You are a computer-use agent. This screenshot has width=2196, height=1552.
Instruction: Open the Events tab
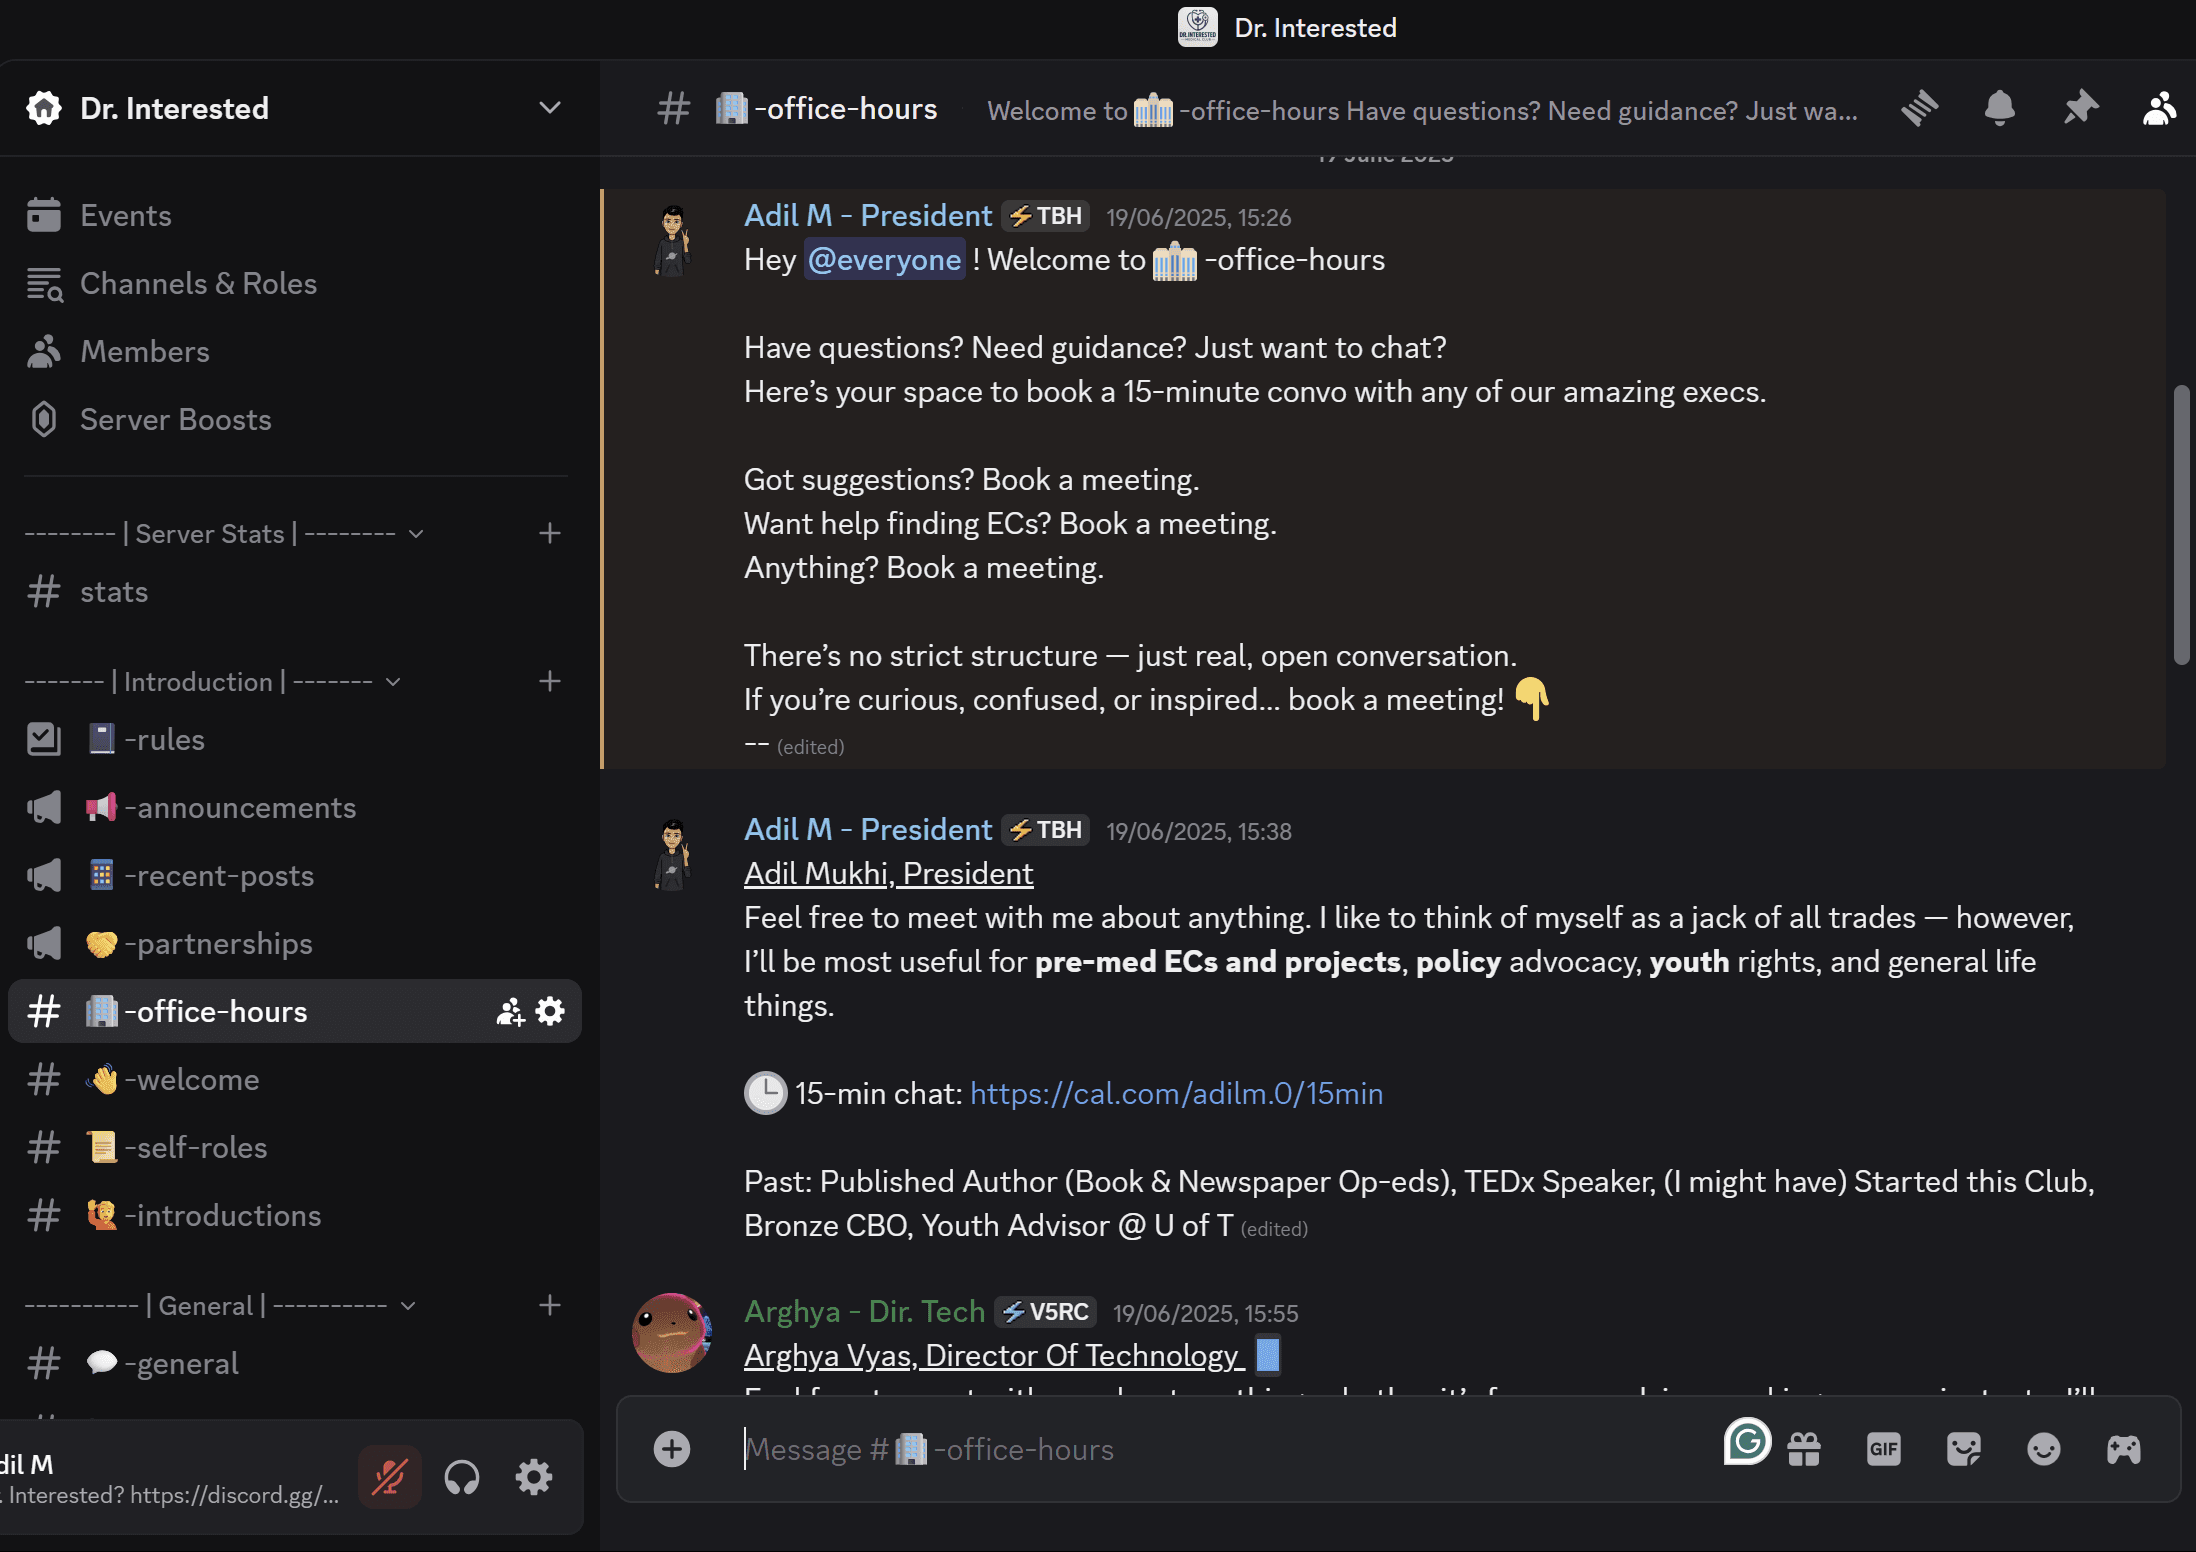click(126, 215)
